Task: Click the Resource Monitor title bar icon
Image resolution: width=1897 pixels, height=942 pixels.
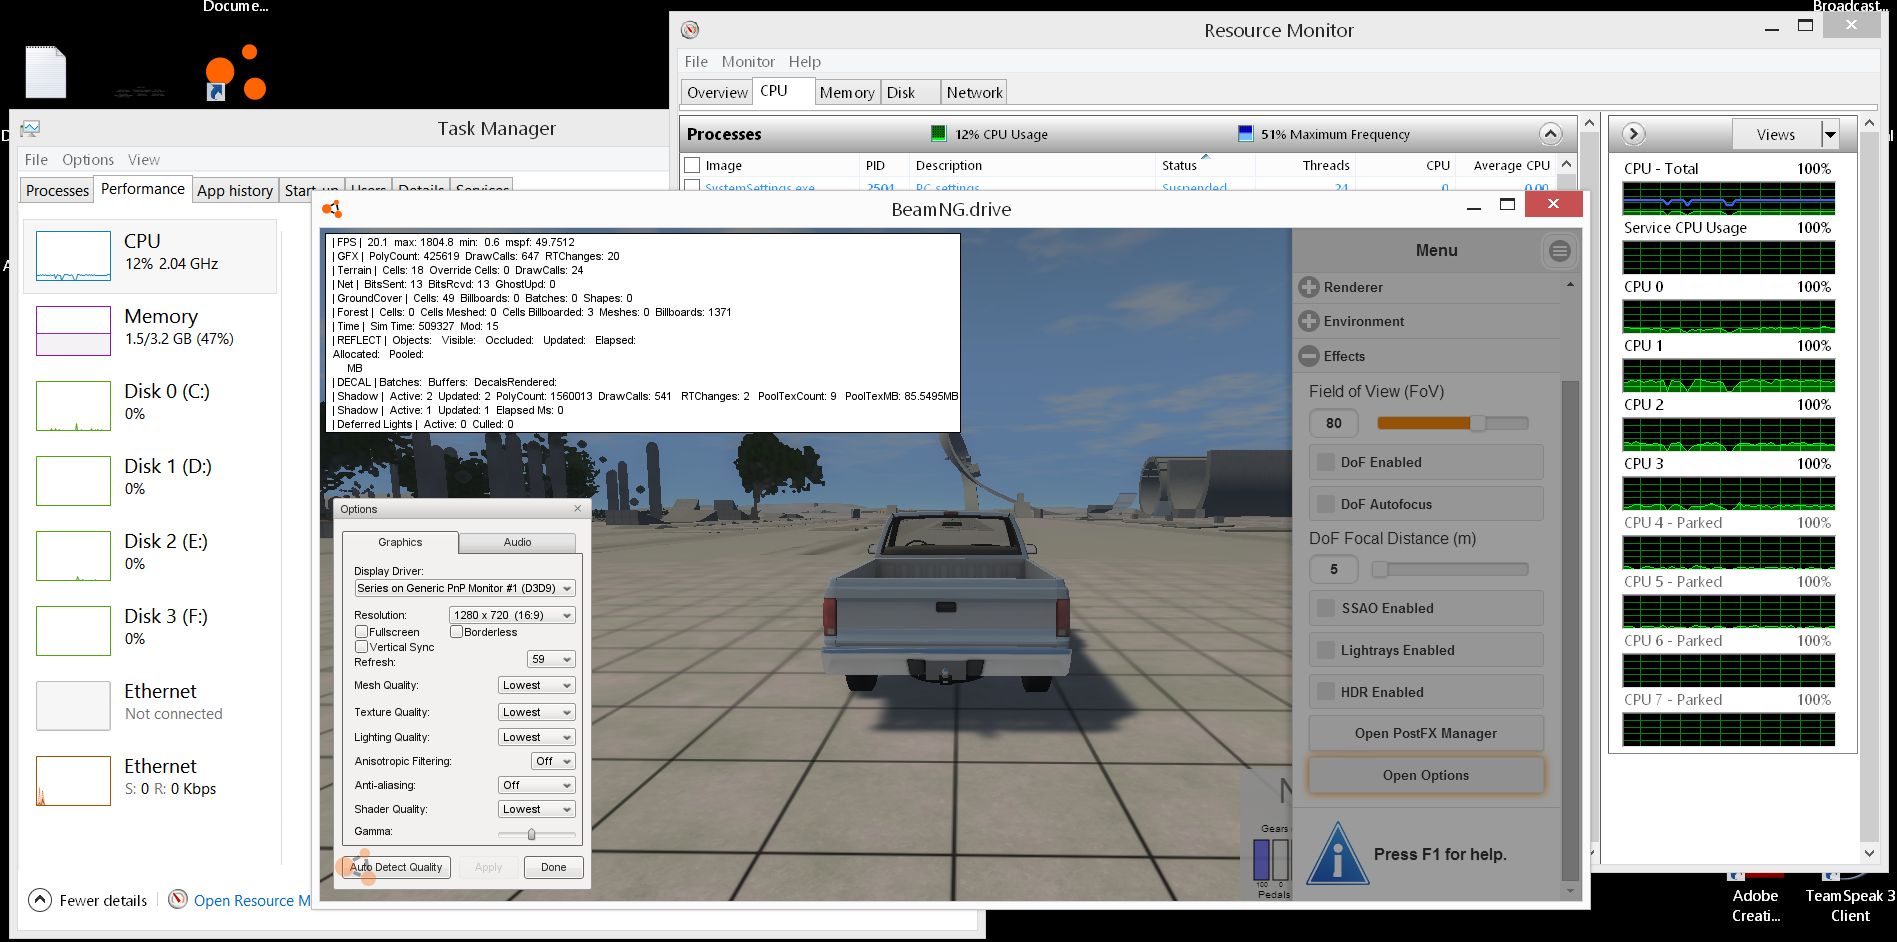Action: pos(690,30)
